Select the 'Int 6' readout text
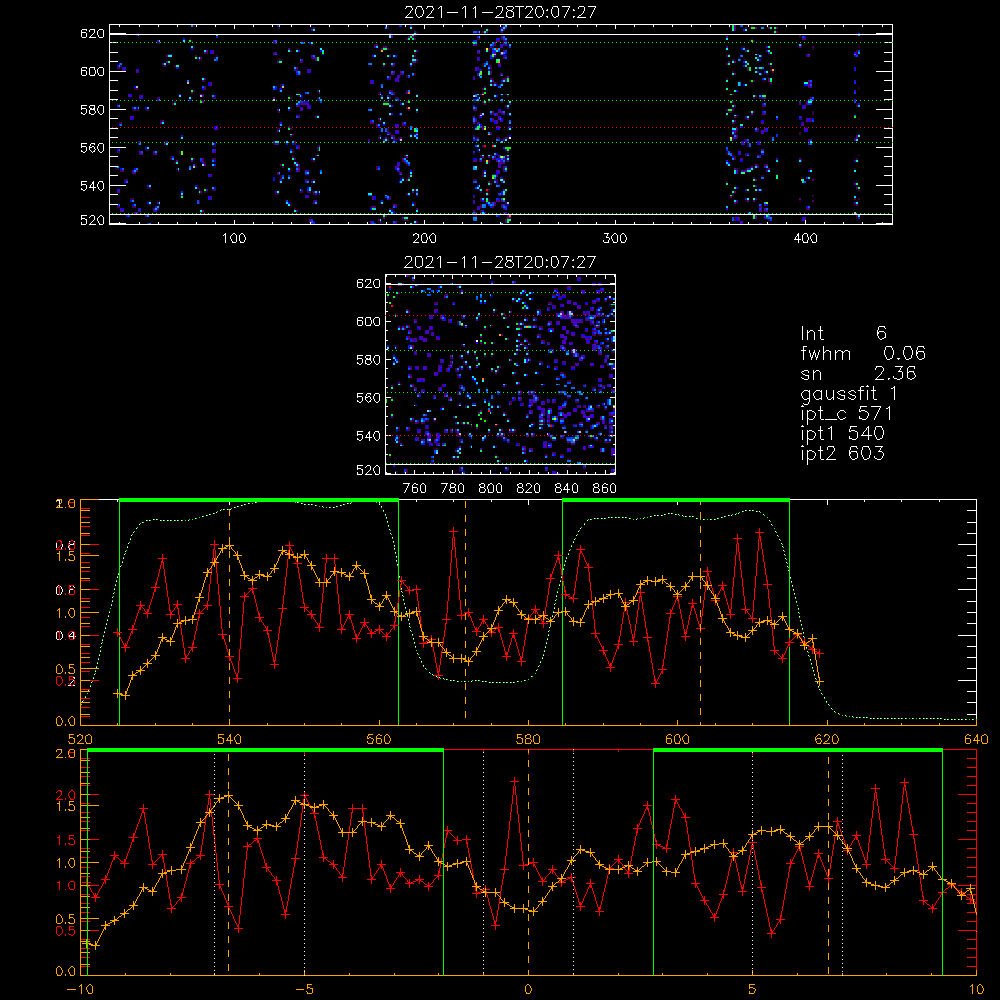 coord(843,333)
